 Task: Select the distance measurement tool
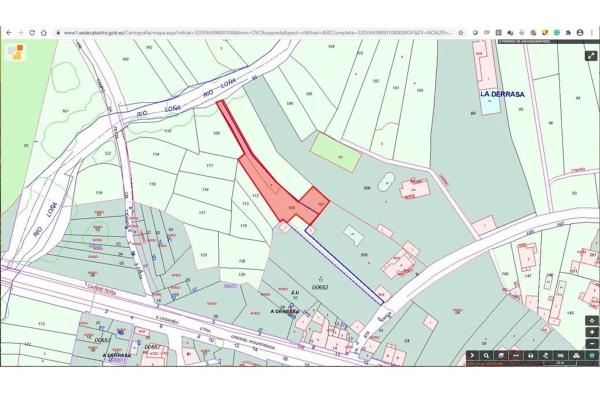pos(516,355)
